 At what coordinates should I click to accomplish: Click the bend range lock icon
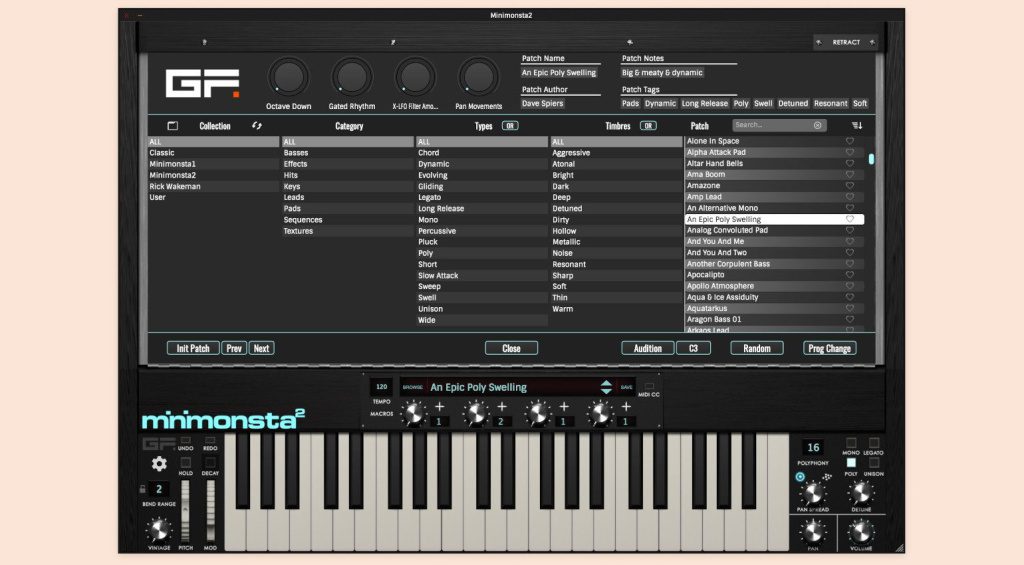[142, 488]
